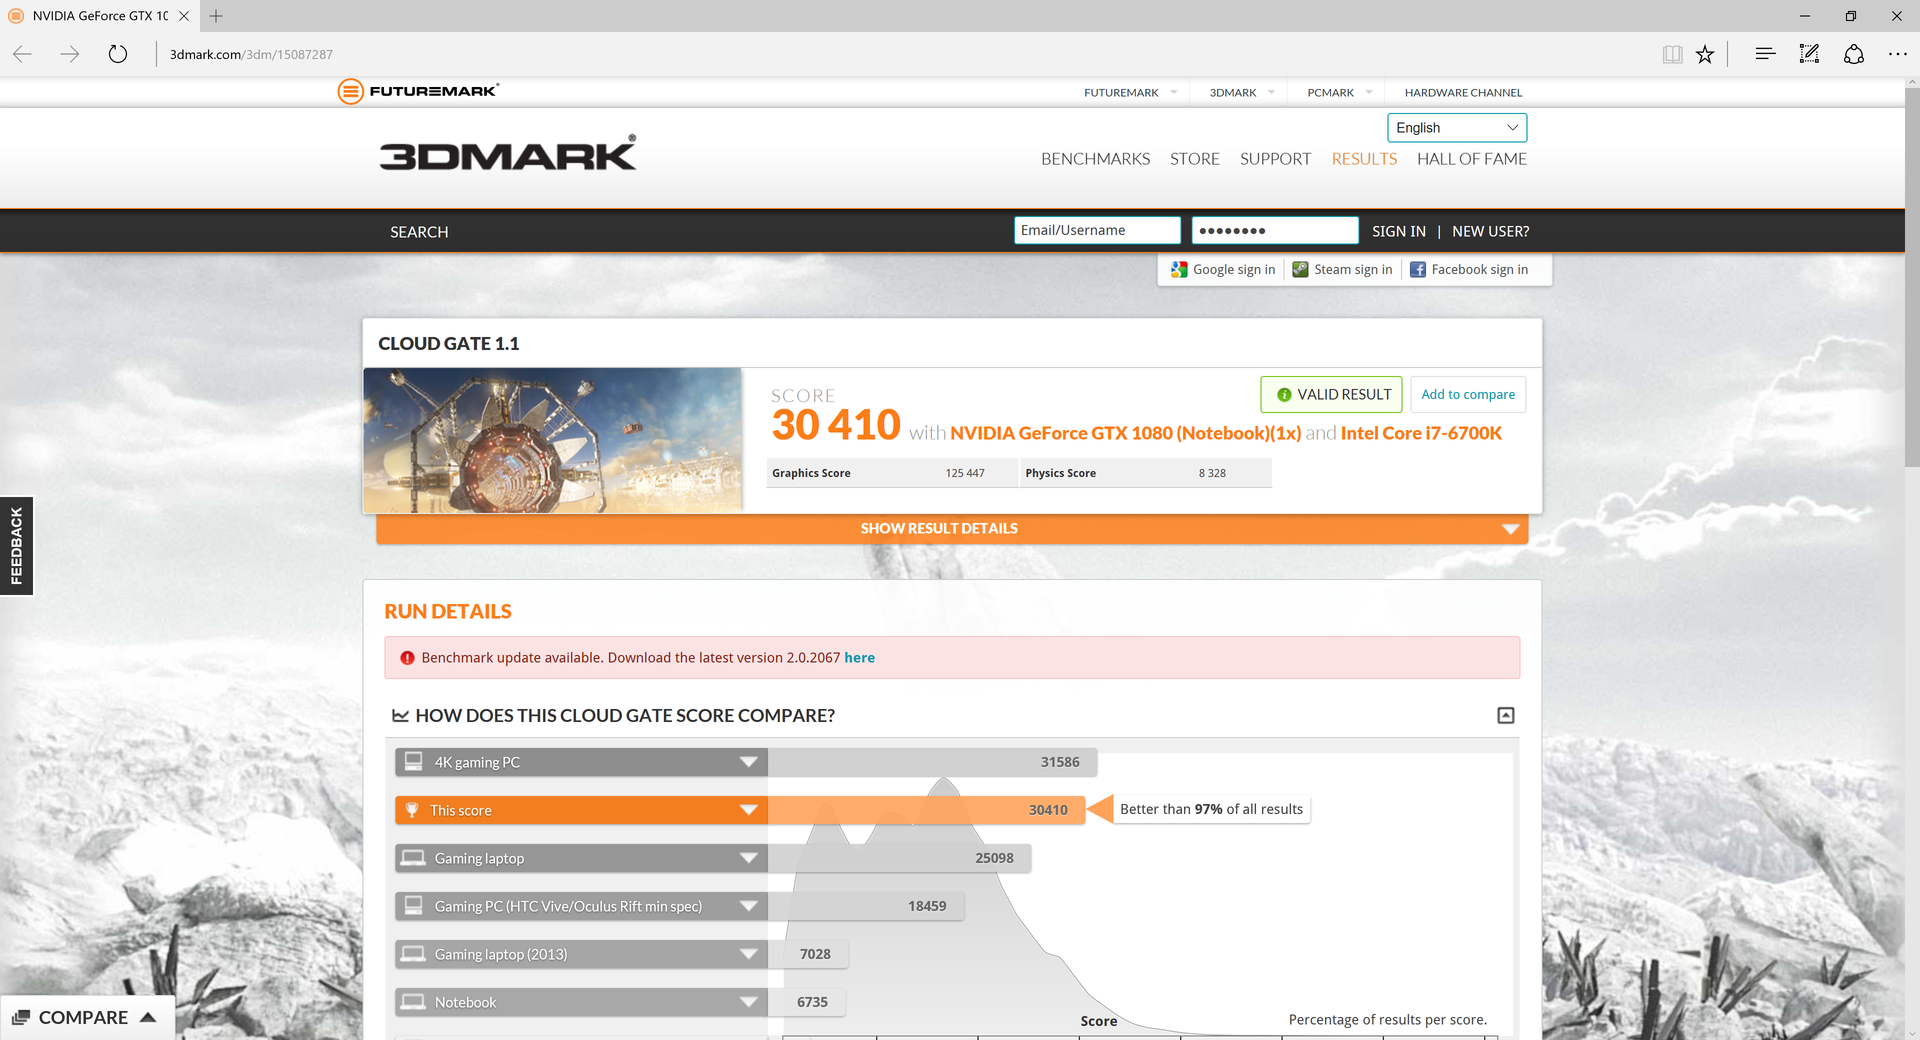This screenshot has width=1920, height=1040.
Task: Go back to the previous page
Action: click(22, 54)
